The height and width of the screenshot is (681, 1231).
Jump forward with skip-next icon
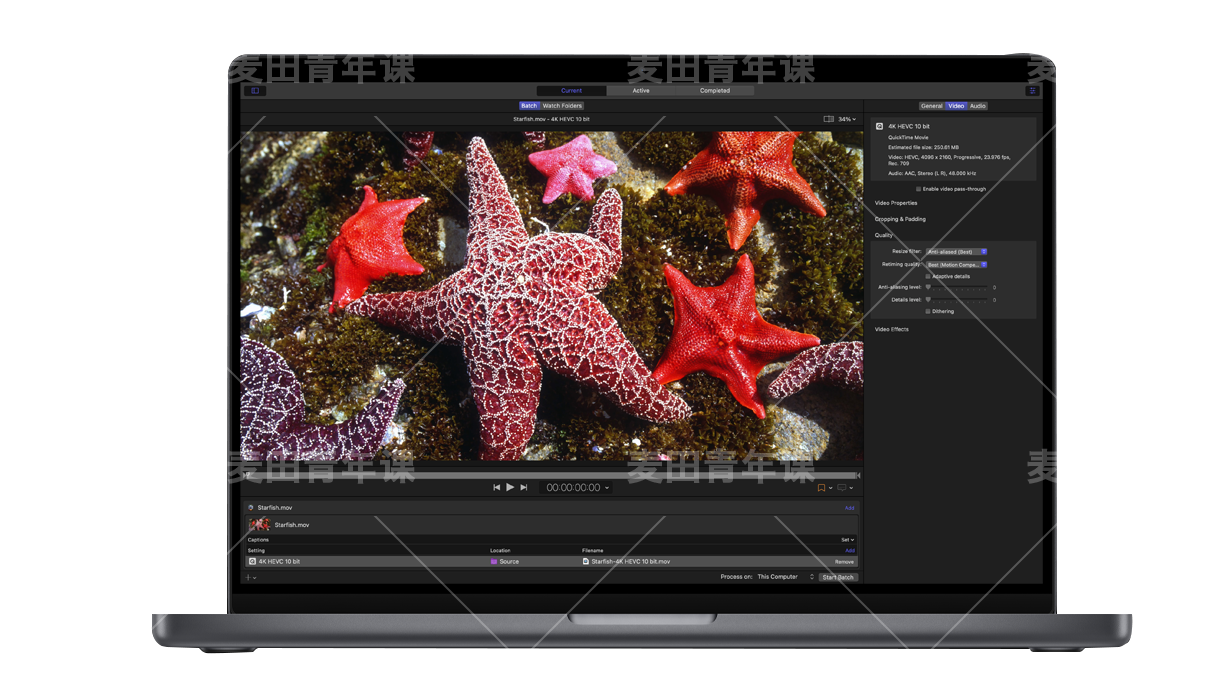523,487
